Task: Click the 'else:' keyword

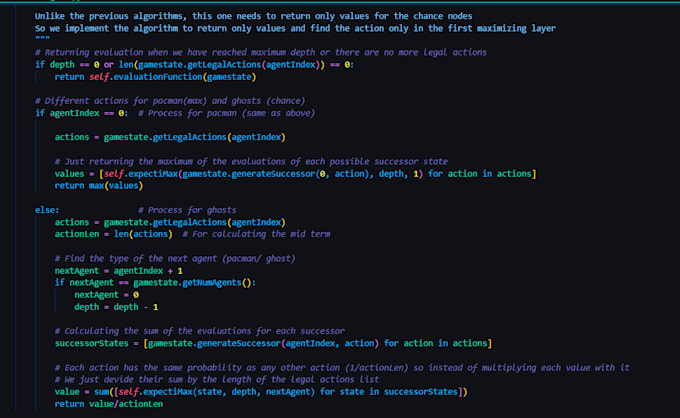Action: (47, 210)
